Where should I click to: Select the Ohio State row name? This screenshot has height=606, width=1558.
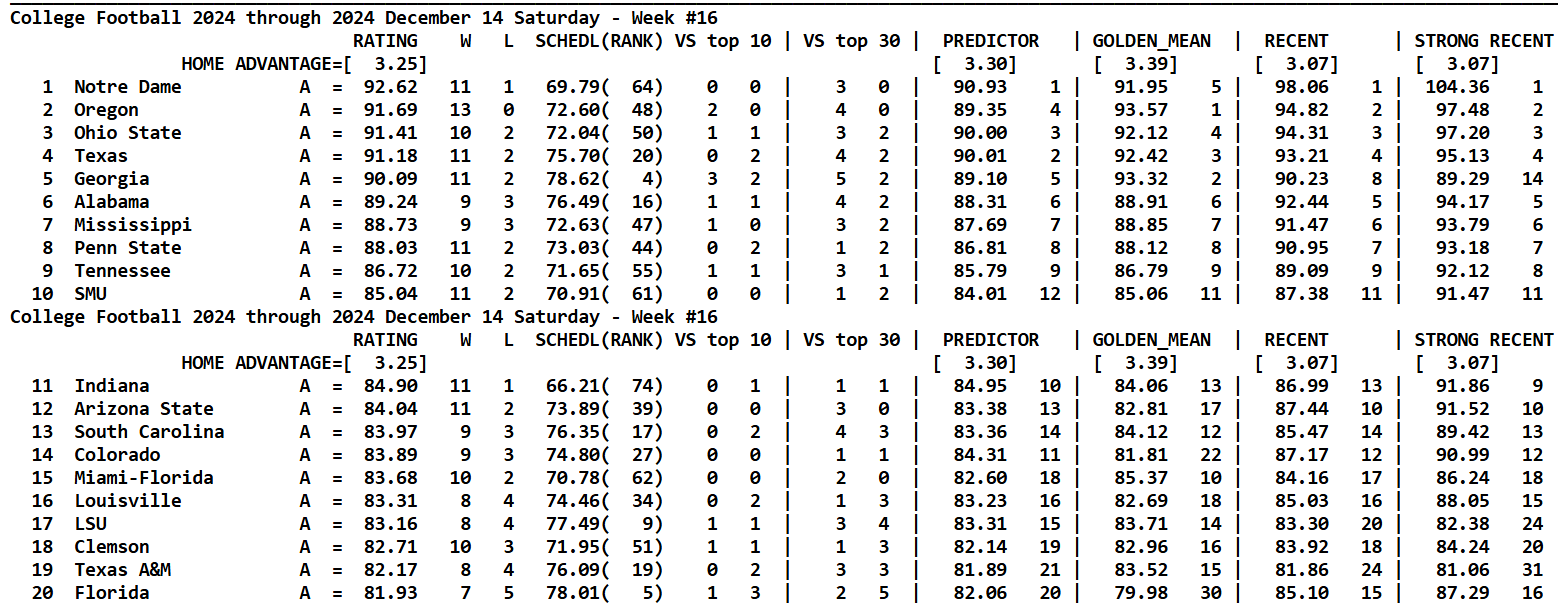(128, 133)
